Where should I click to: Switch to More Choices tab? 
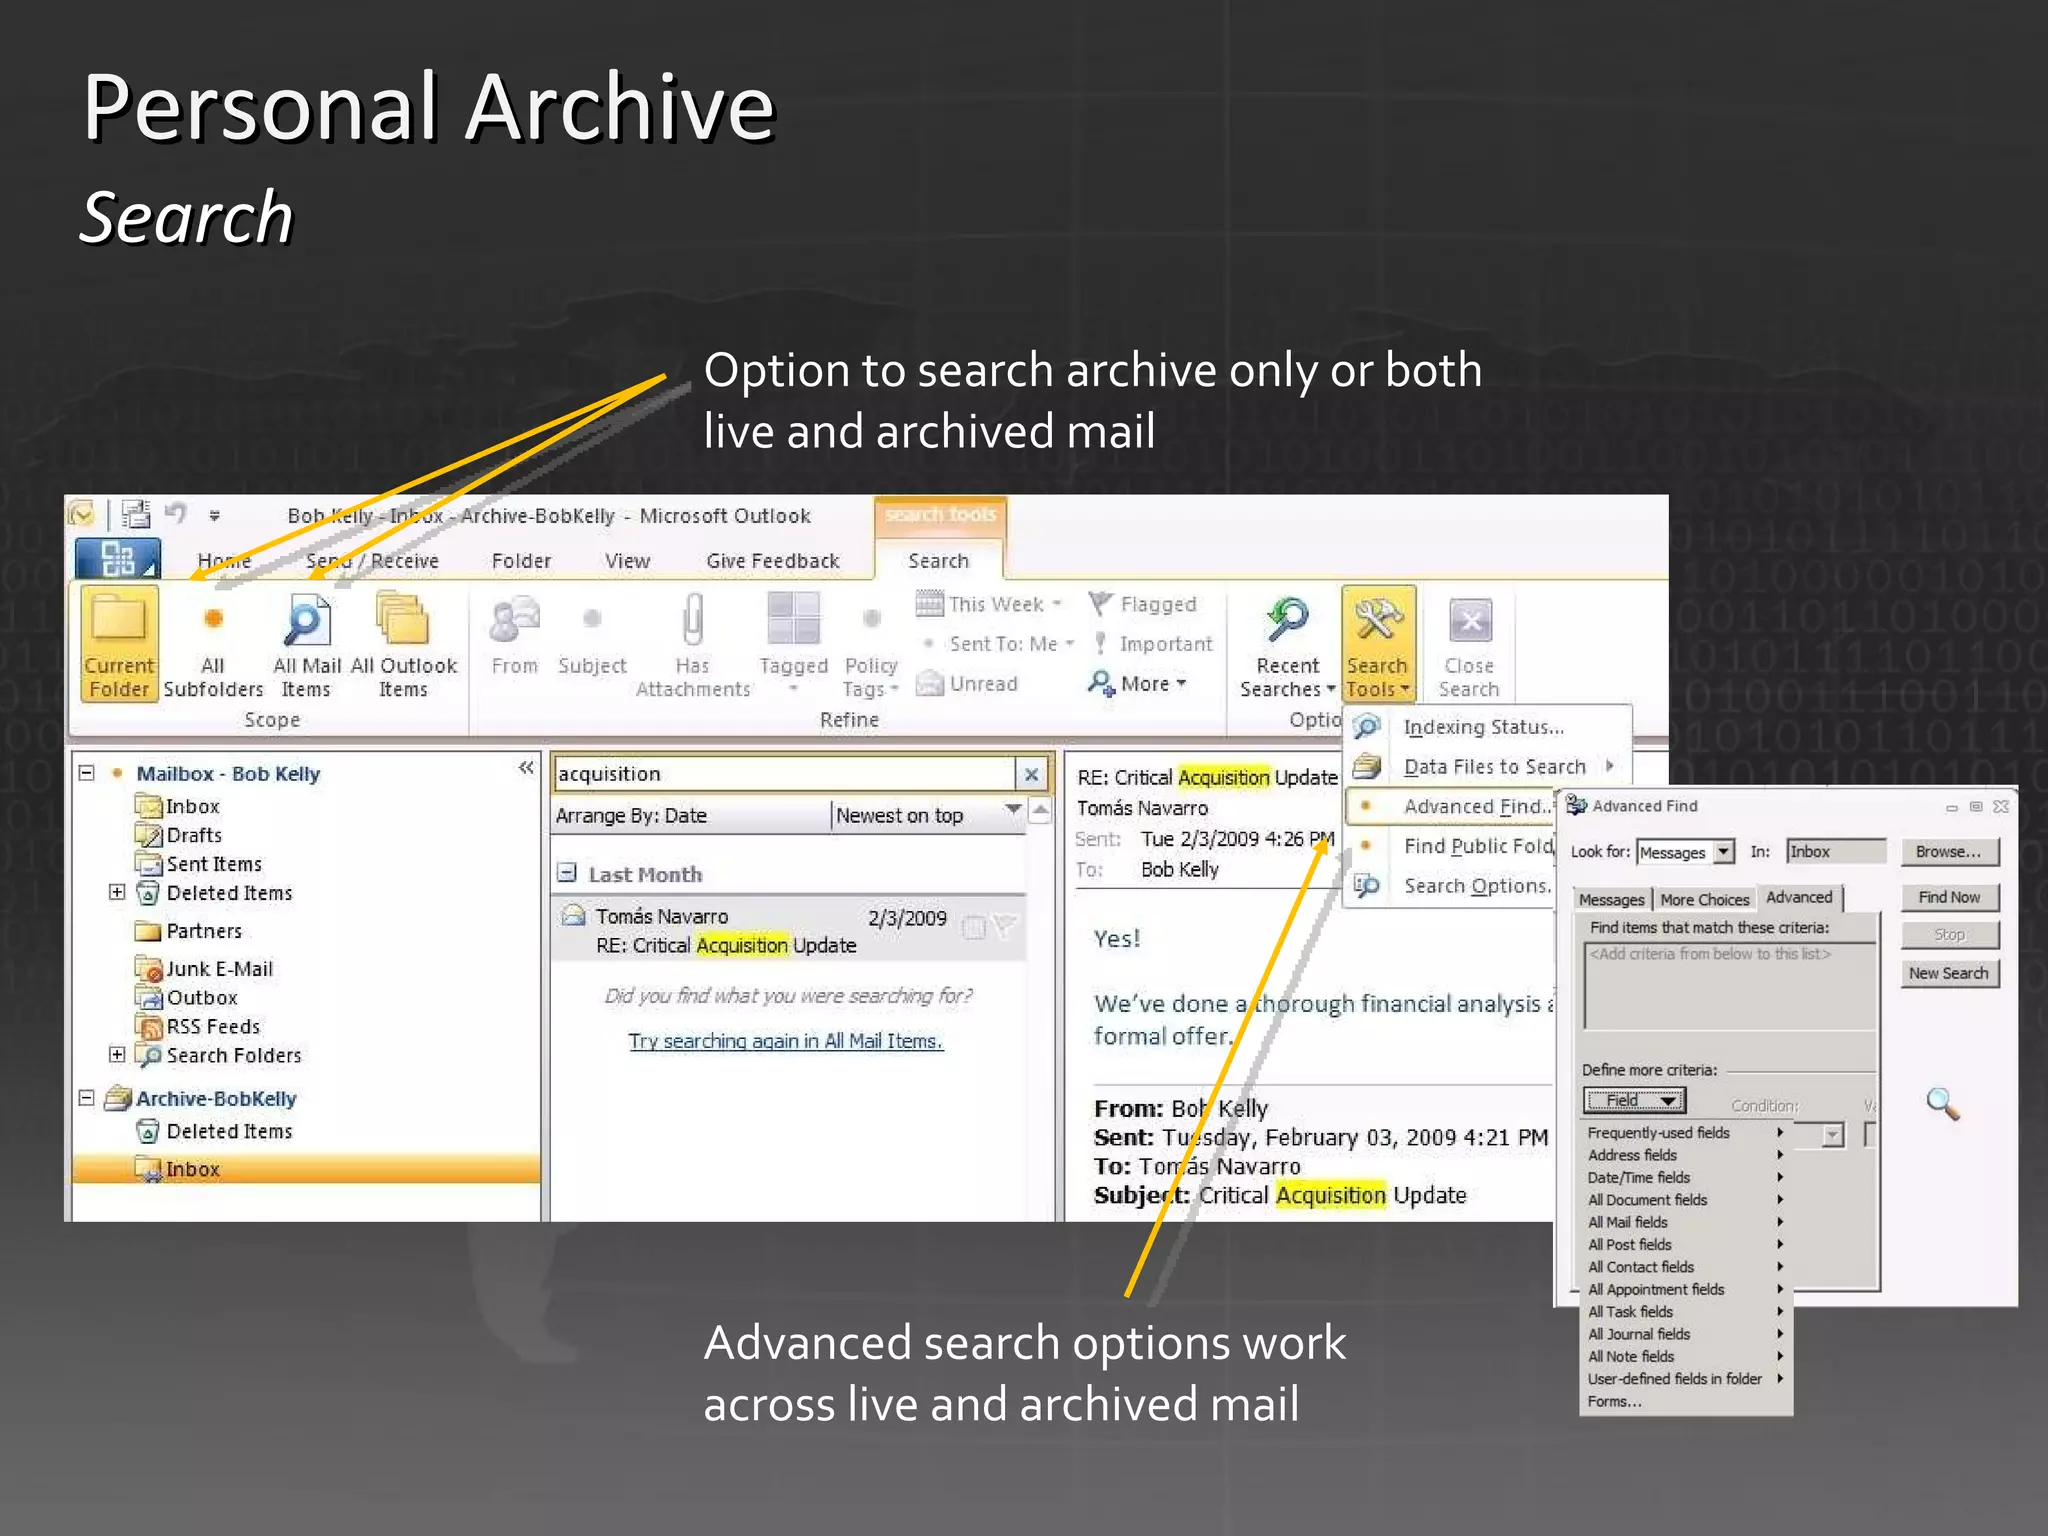point(1704,899)
